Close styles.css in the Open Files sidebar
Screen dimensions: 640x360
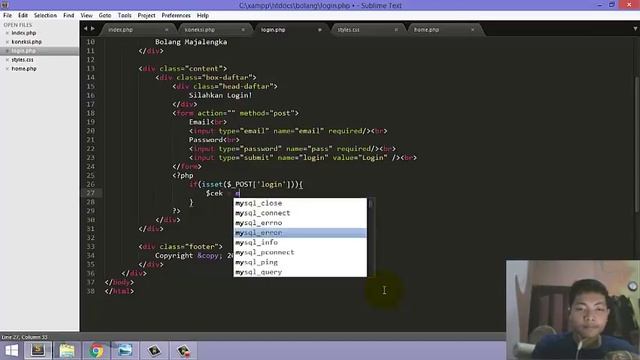pyautogui.click(x=7, y=60)
